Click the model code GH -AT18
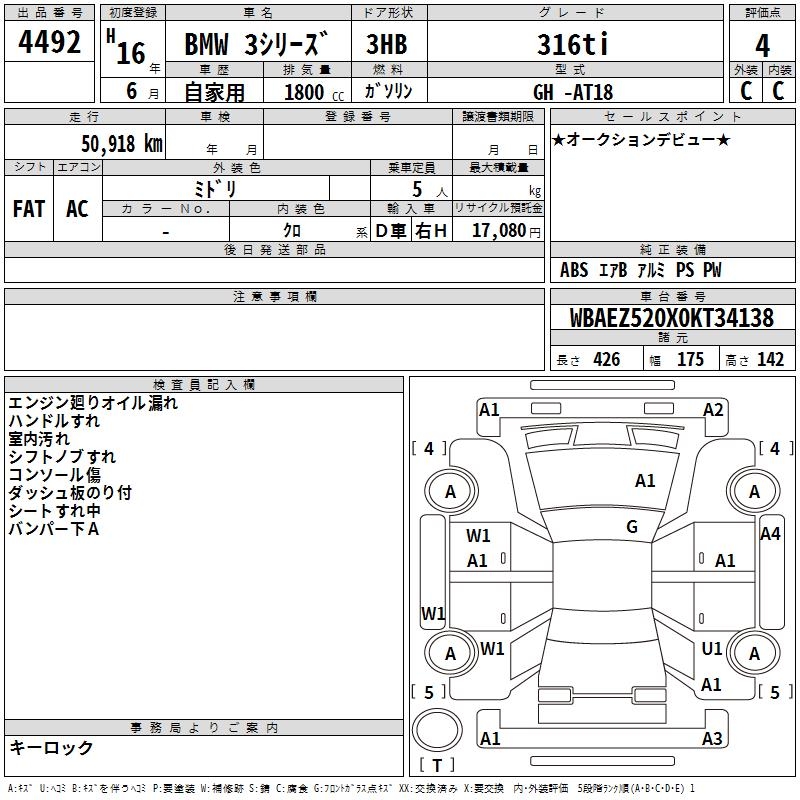 point(573,92)
